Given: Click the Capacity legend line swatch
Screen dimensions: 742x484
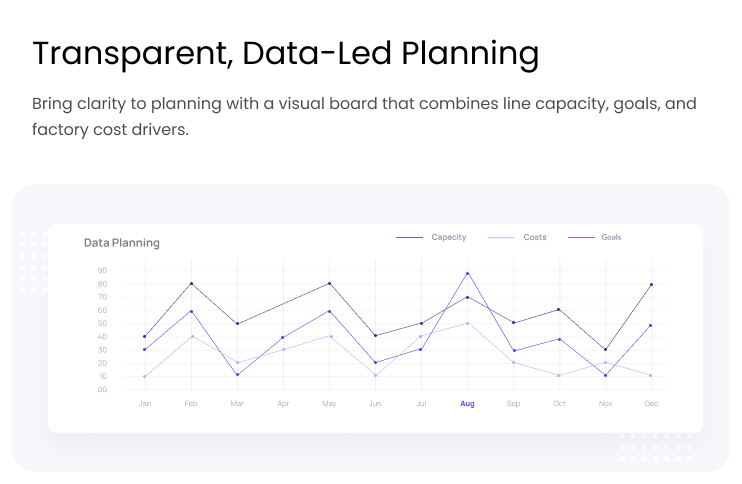Looking at the screenshot, I should point(409,238).
